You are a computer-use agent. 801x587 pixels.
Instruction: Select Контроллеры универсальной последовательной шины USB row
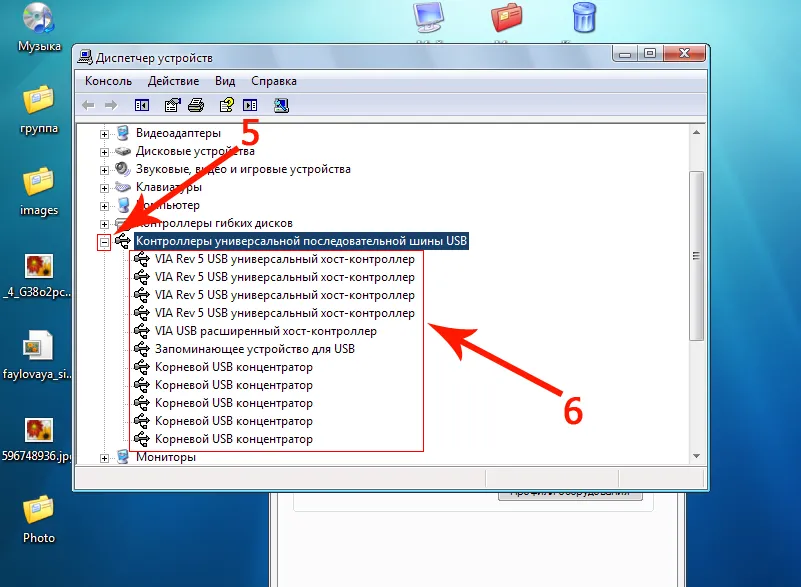(x=301, y=241)
